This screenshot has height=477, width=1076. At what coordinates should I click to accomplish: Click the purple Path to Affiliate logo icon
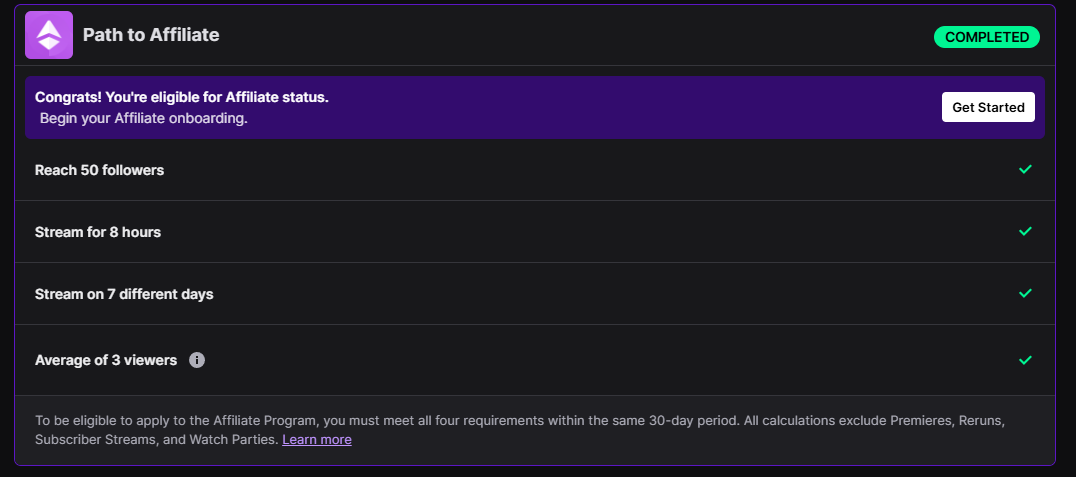tap(49, 36)
